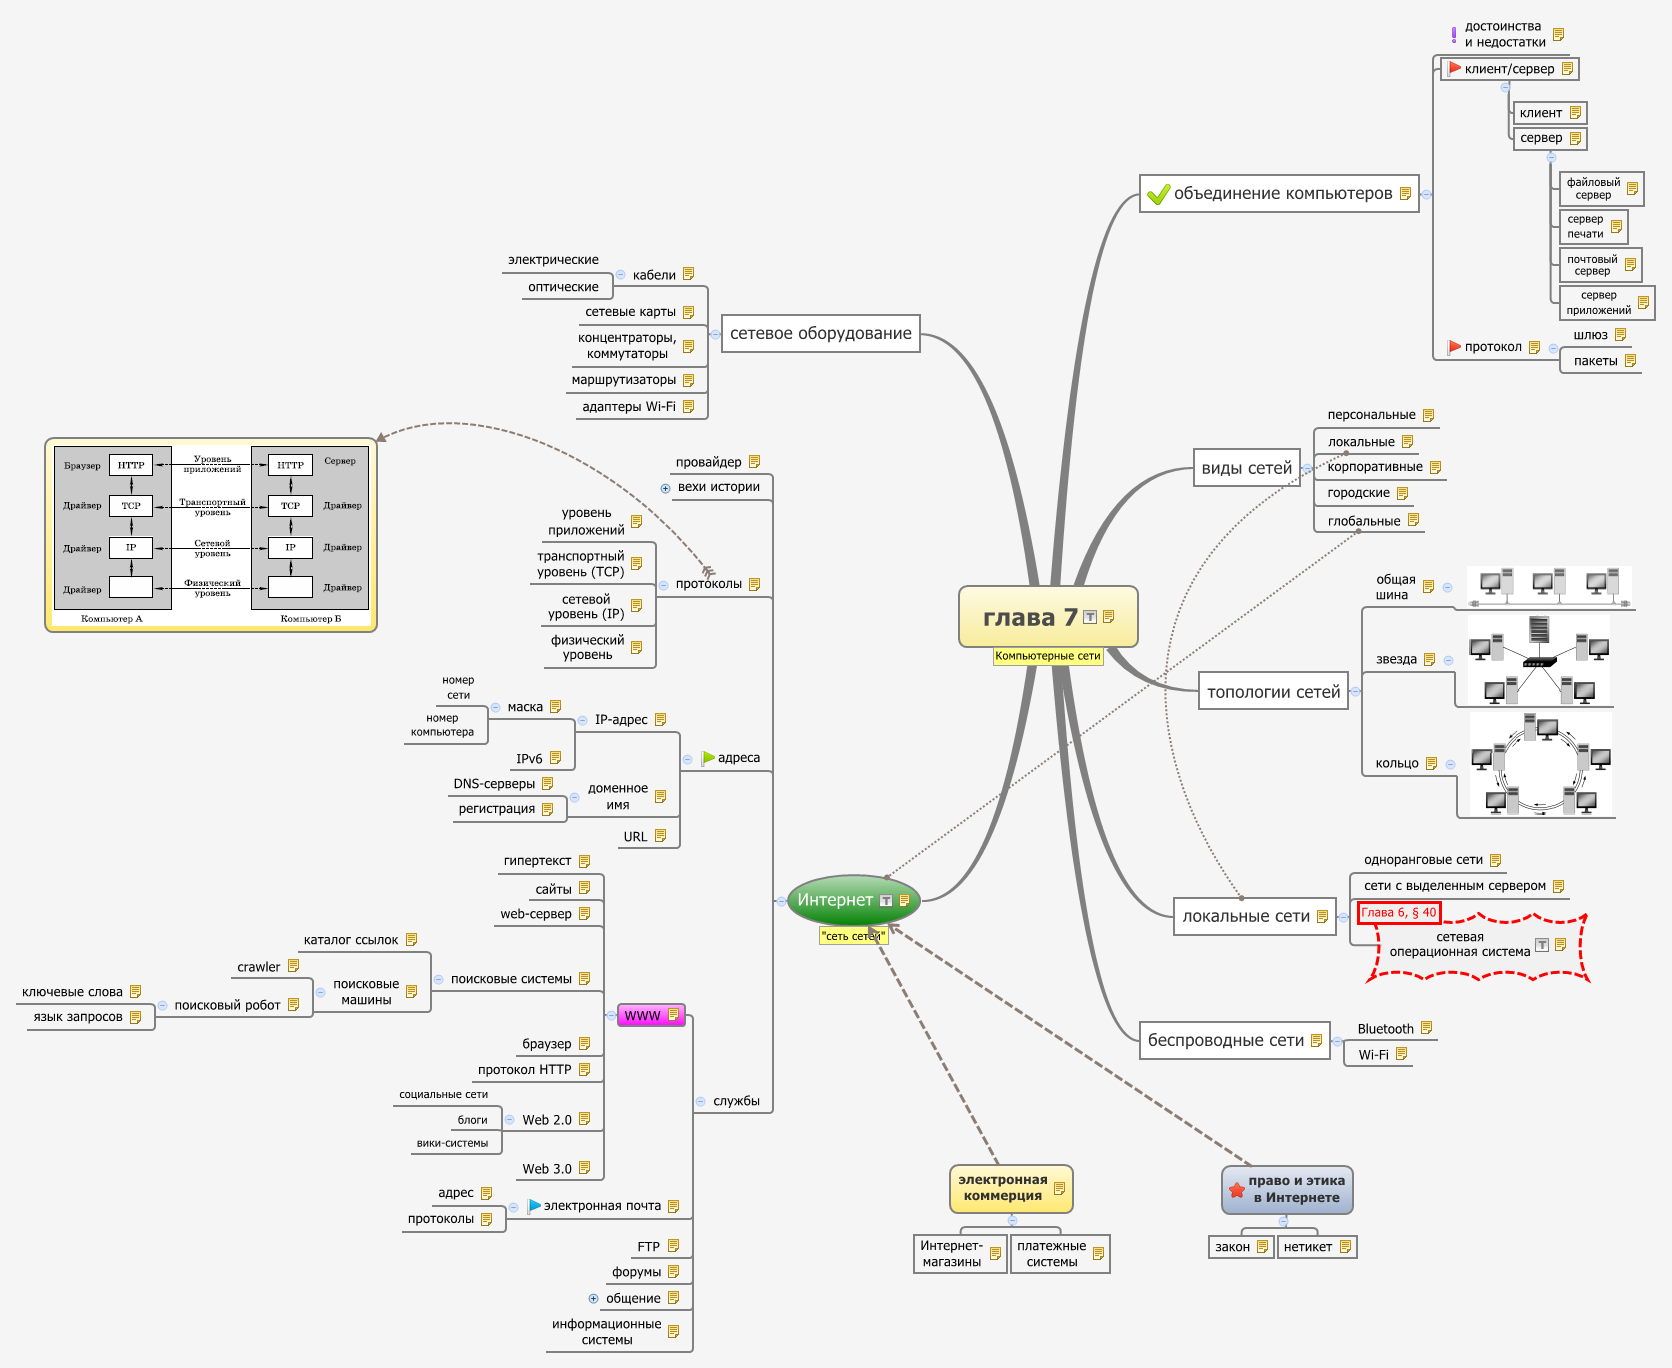The height and width of the screenshot is (1368, 1672).
Task: Collapse the службы branch
Action: pyautogui.click(x=700, y=1102)
